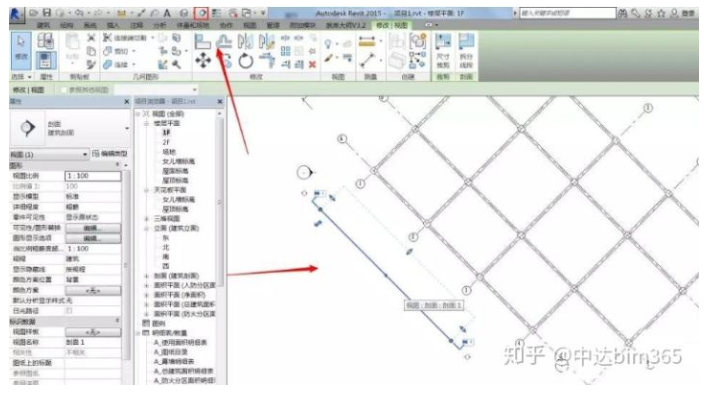Click the Type Properties icon in the ribbon

pos(45,42)
